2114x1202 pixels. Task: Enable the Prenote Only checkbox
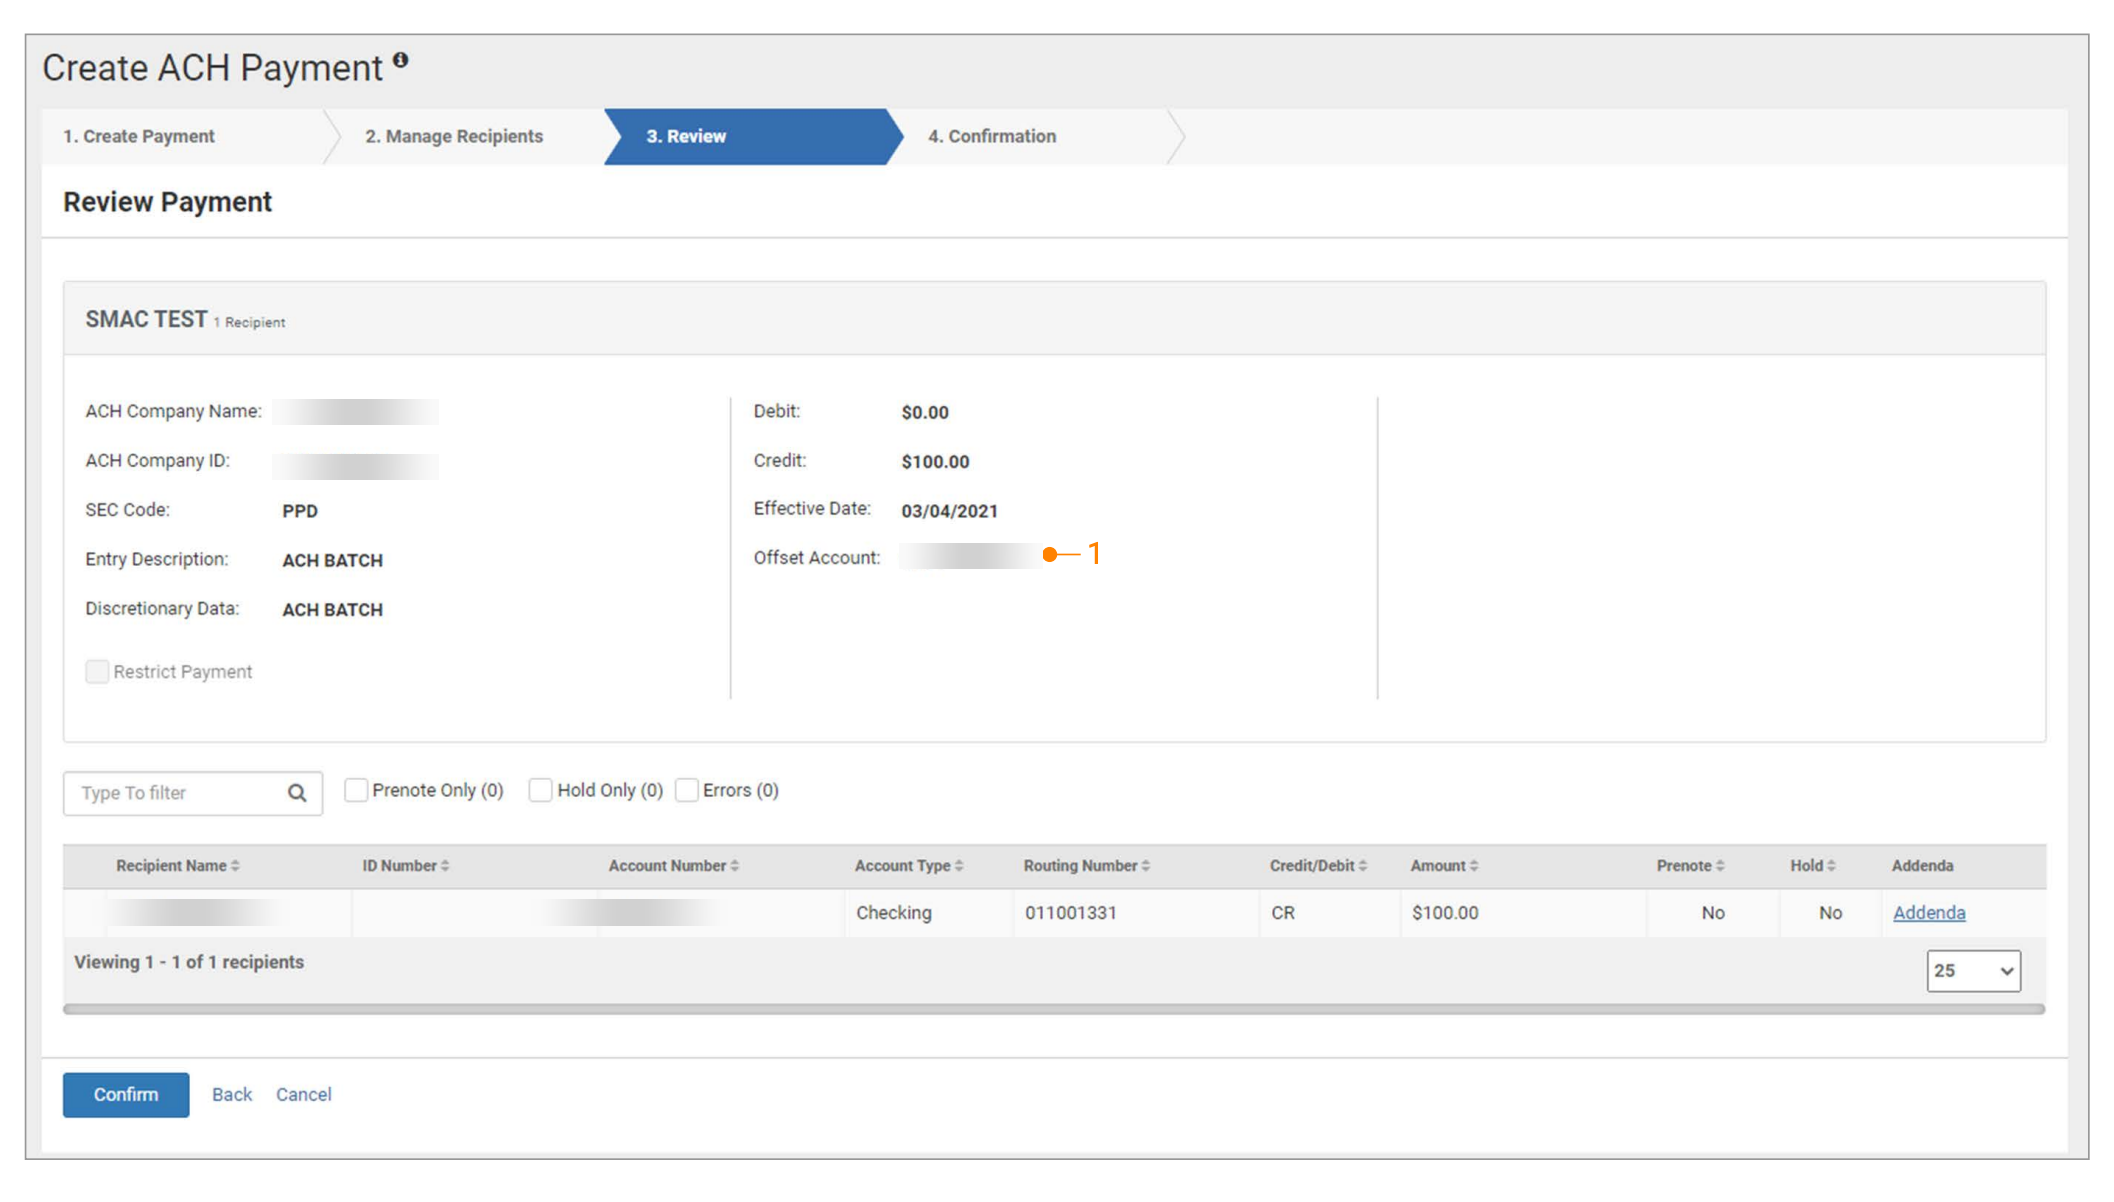(x=356, y=790)
